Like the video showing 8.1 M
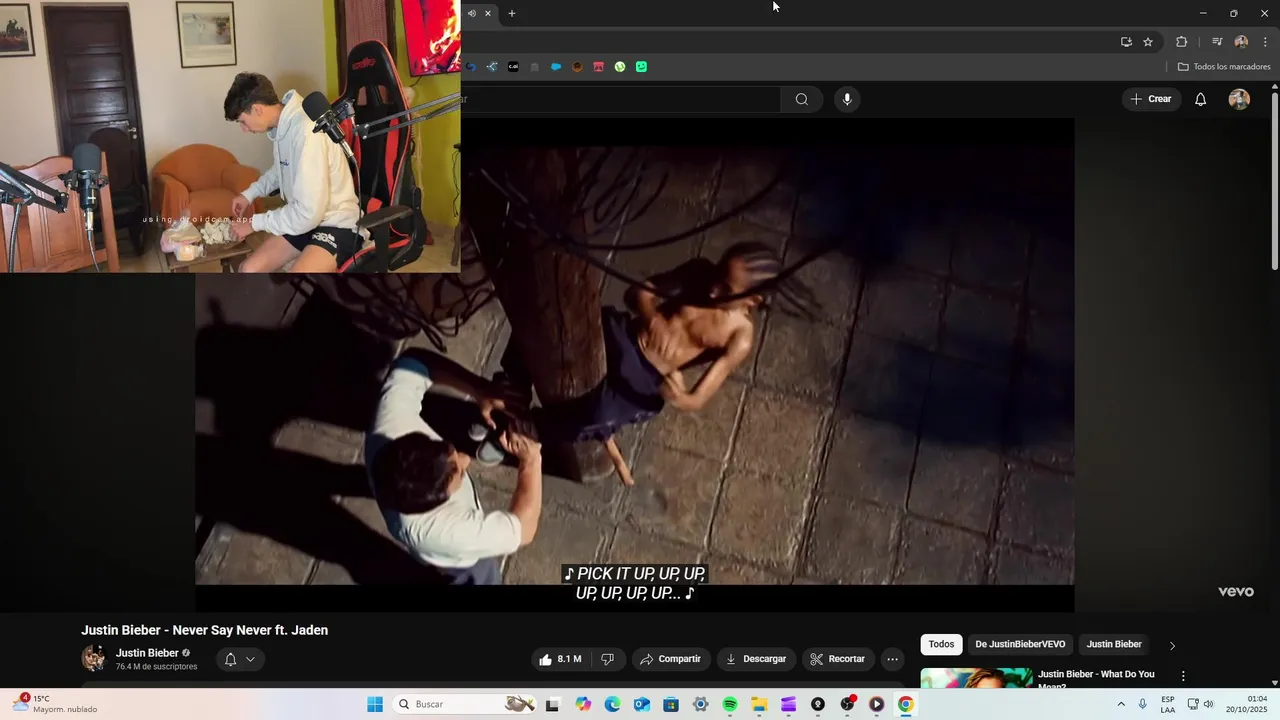1280x720 pixels. coord(560,659)
